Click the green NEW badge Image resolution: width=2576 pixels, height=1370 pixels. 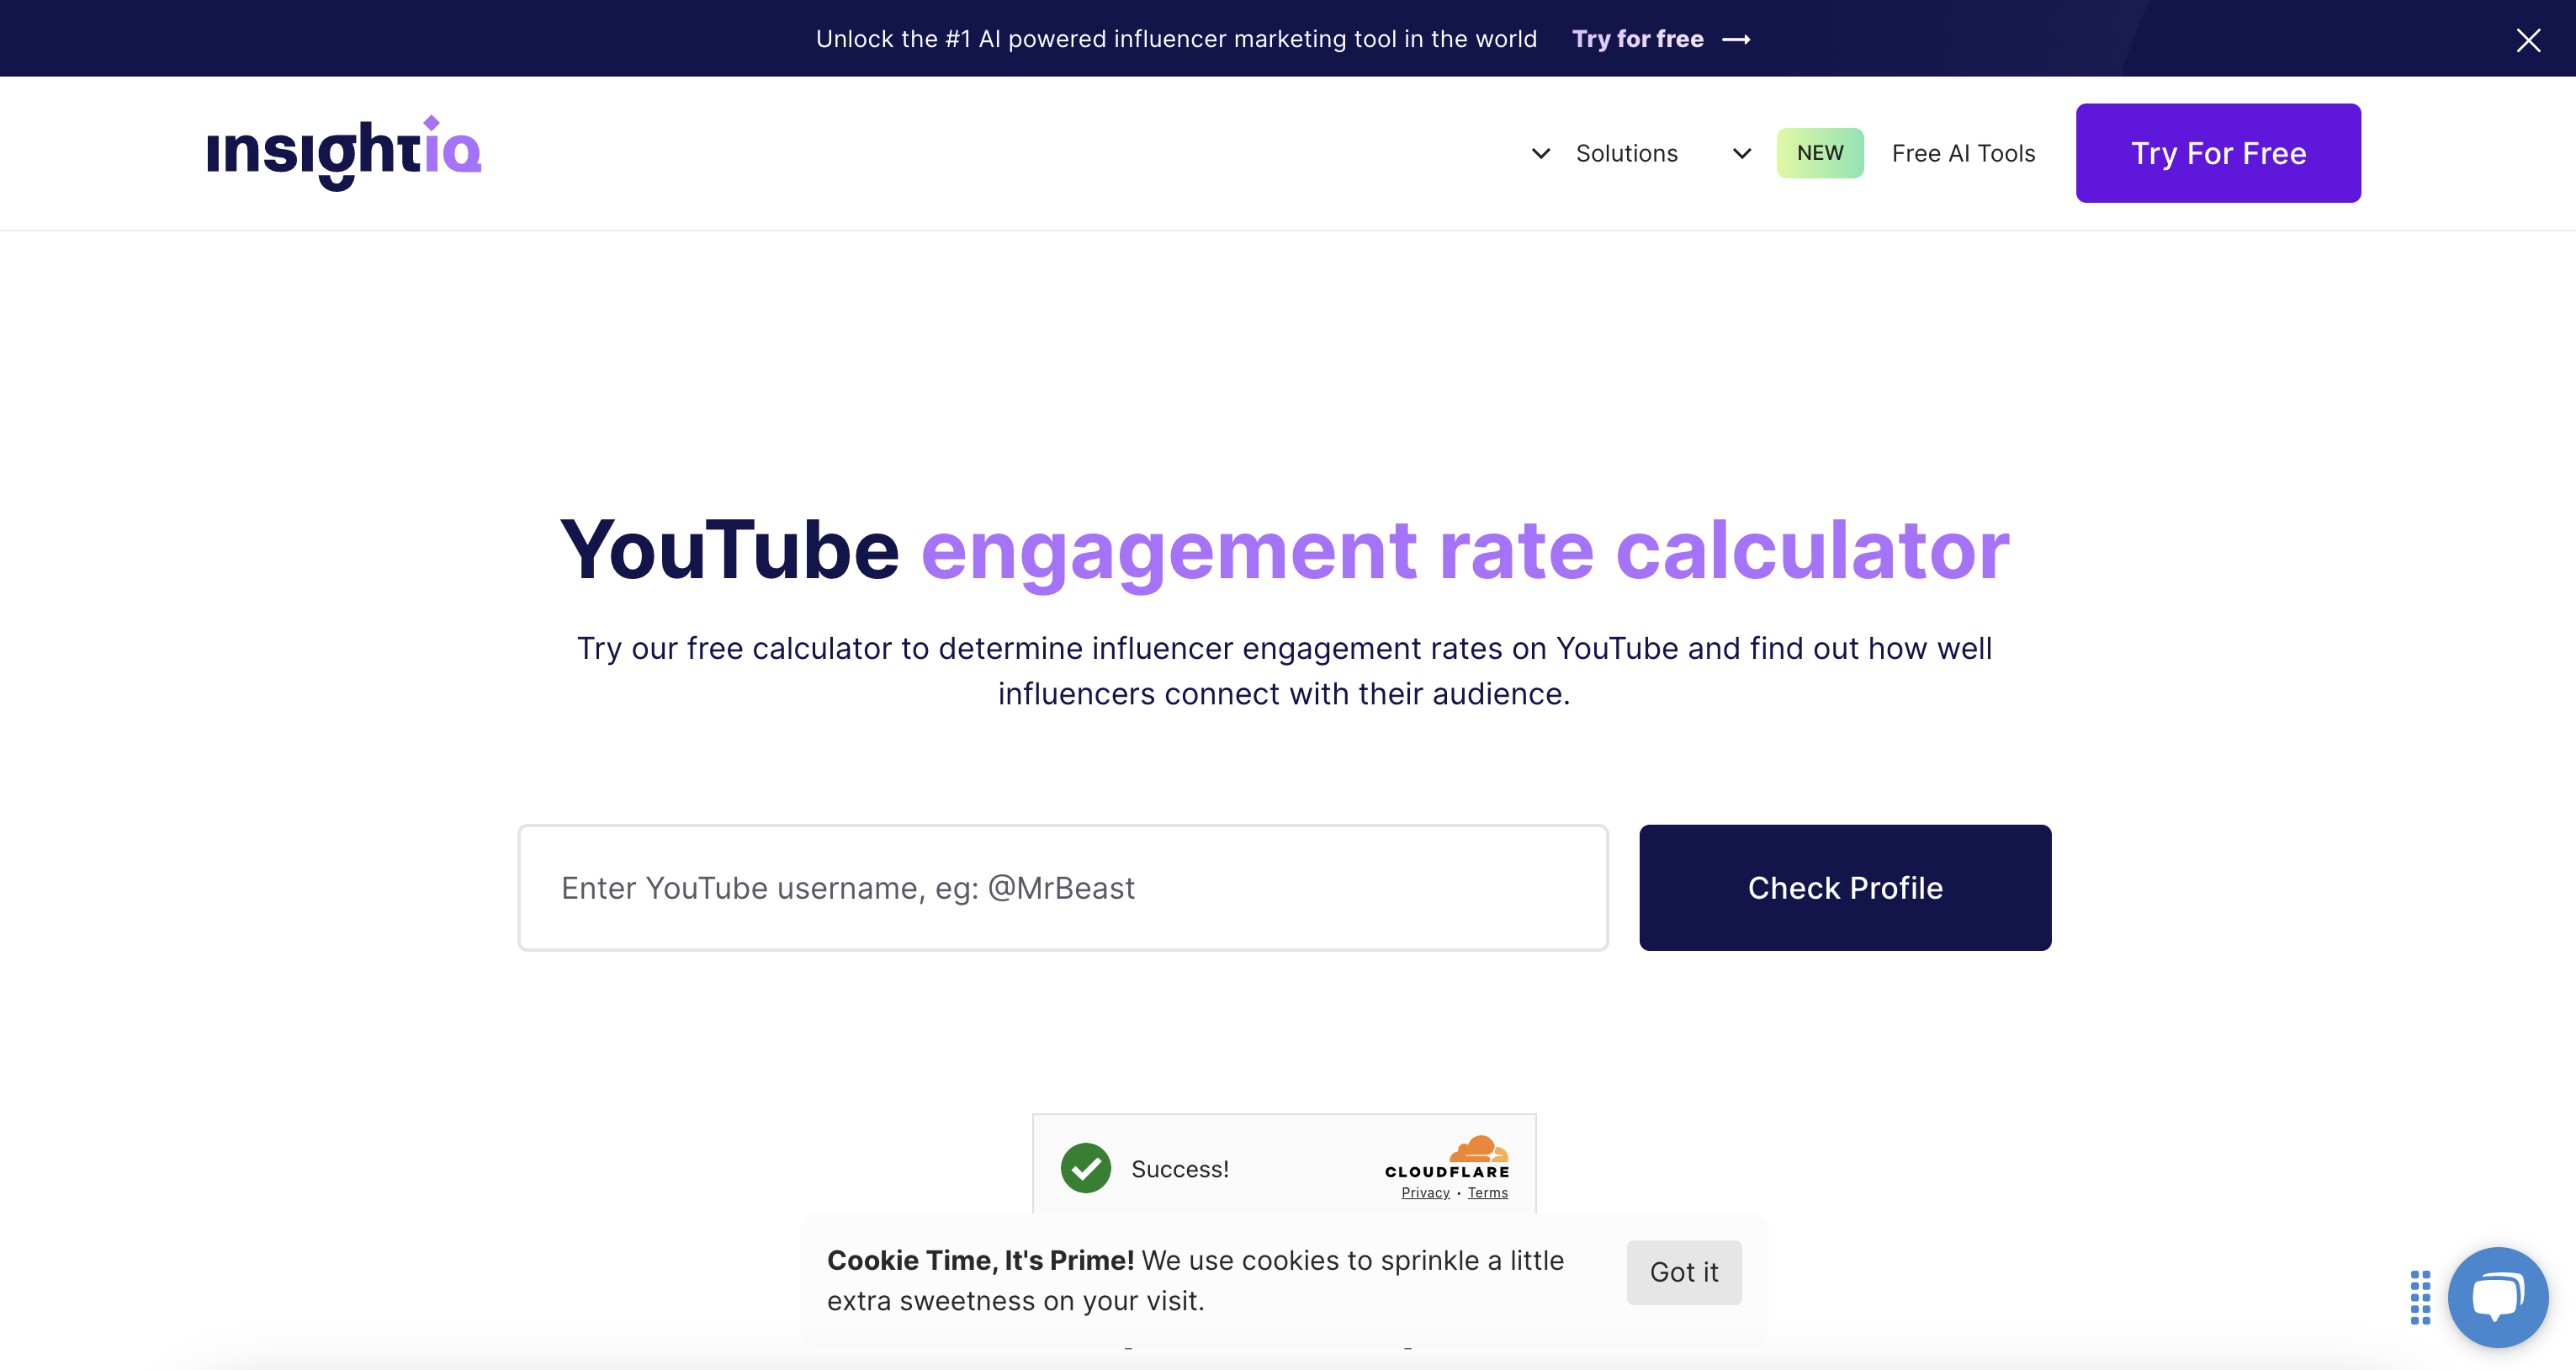pyautogui.click(x=1819, y=153)
